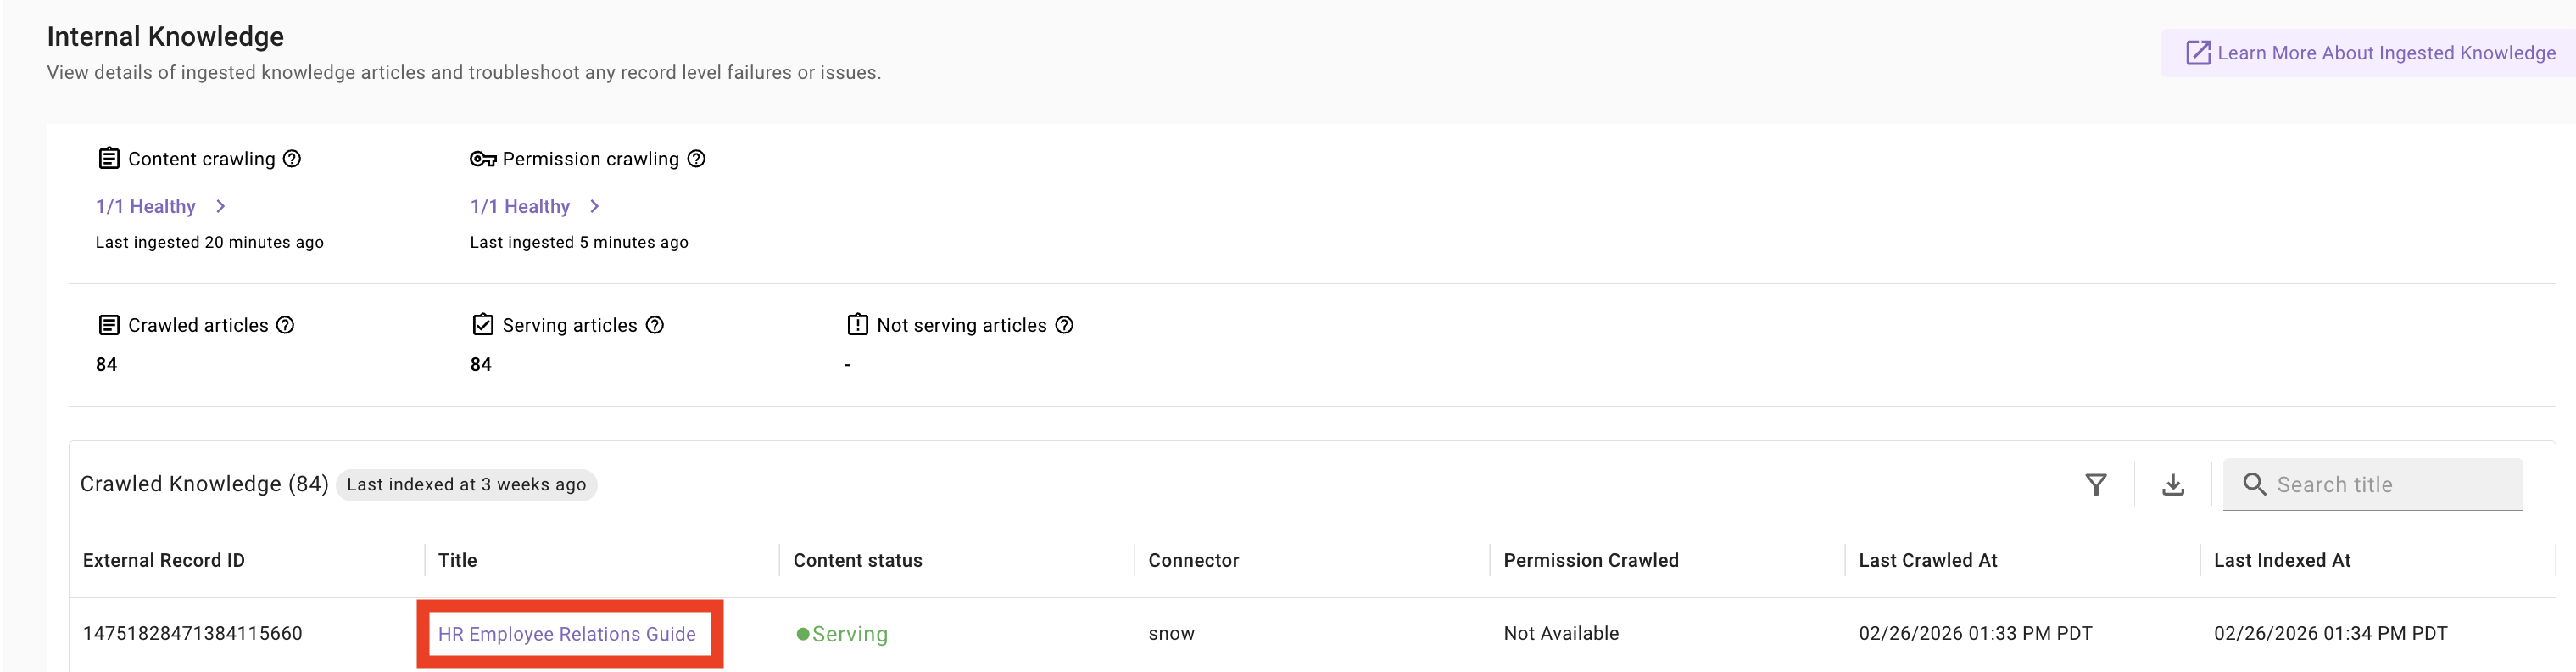The height and width of the screenshot is (672, 2576).
Task: Click the Last Crawled At column header
Action: click(1927, 560)
